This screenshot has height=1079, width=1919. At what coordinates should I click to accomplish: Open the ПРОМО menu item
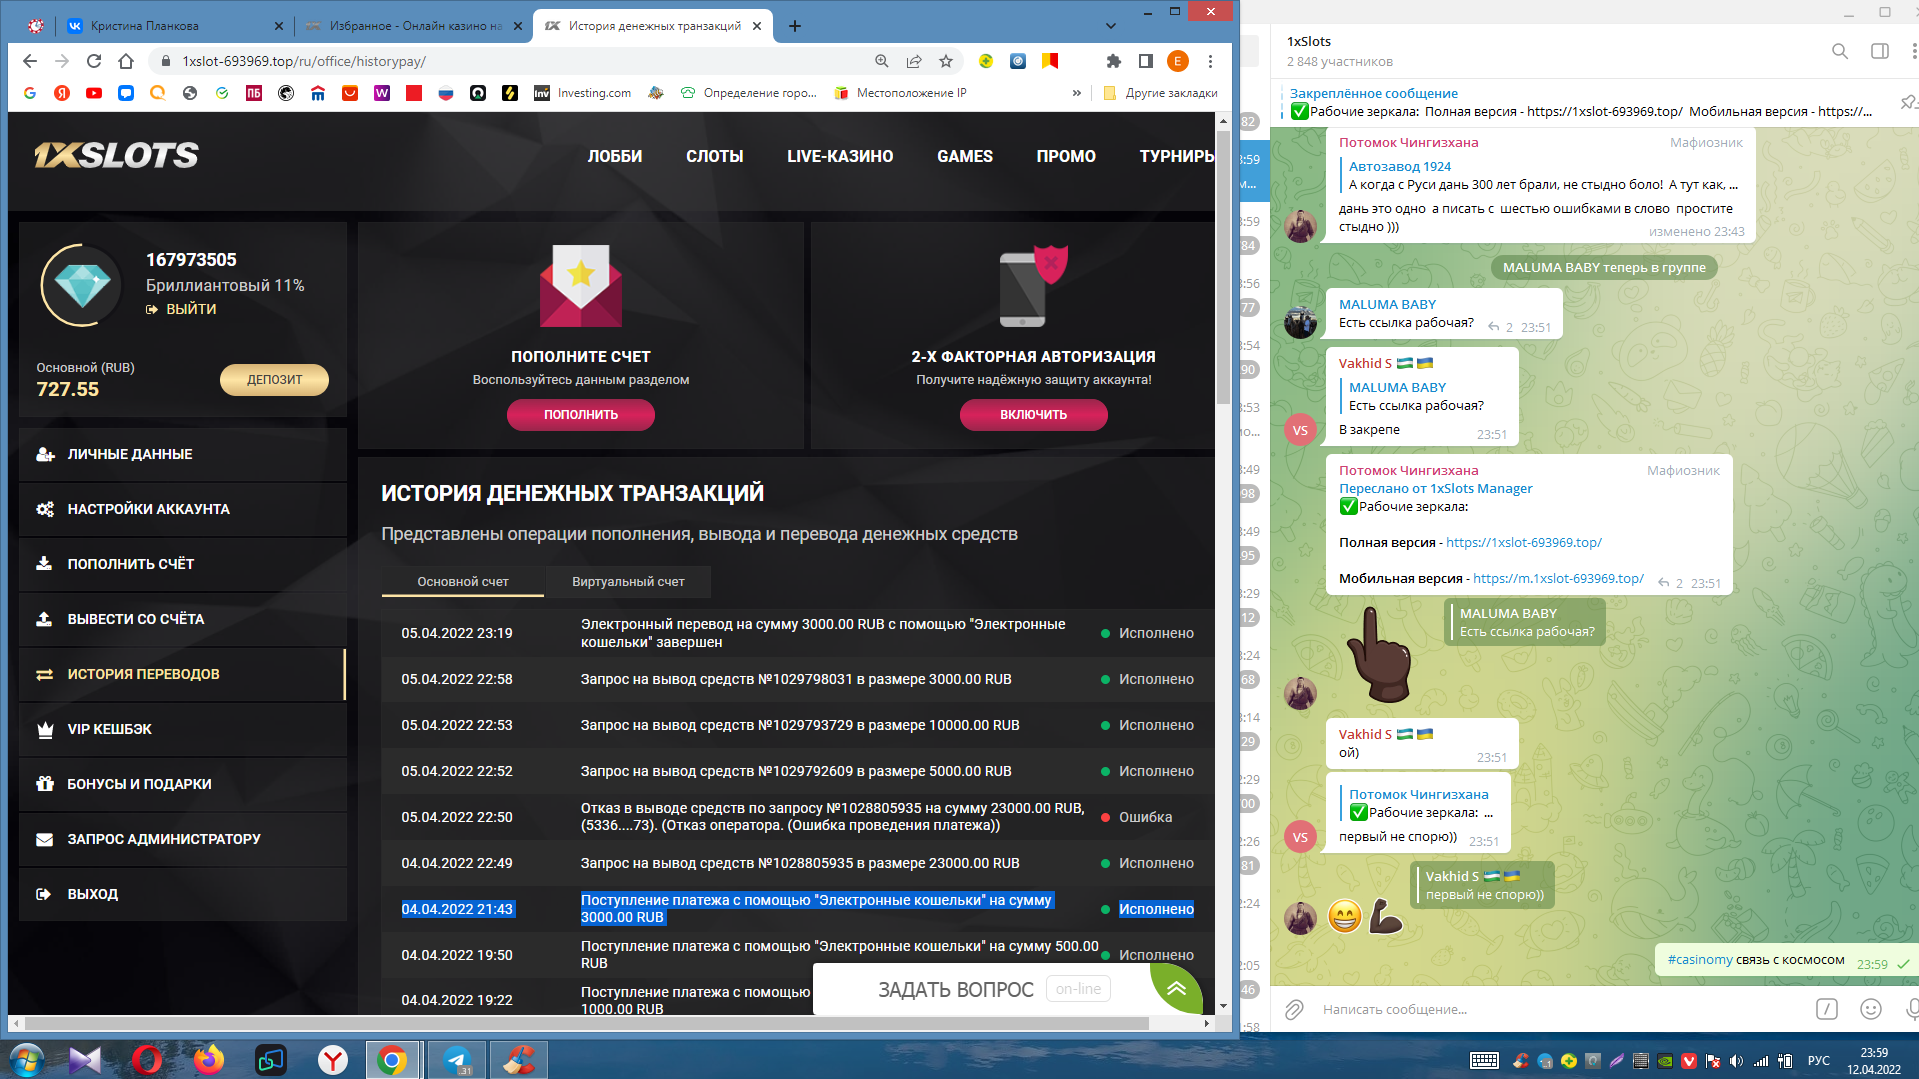tap(1066, 156)
